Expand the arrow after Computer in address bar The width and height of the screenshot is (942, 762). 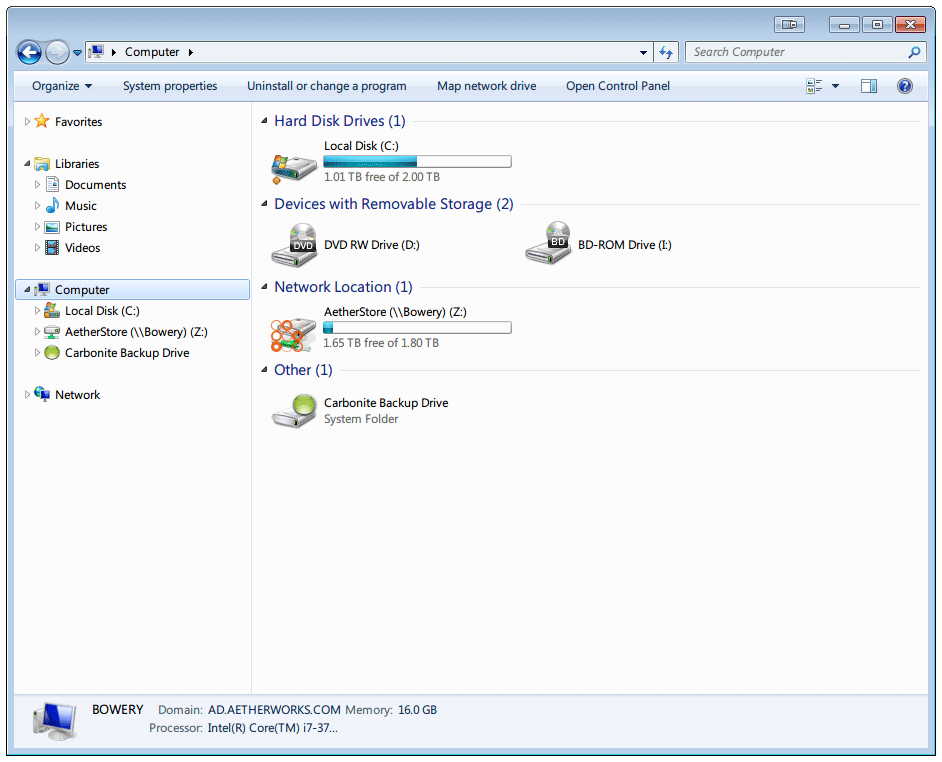190,52
